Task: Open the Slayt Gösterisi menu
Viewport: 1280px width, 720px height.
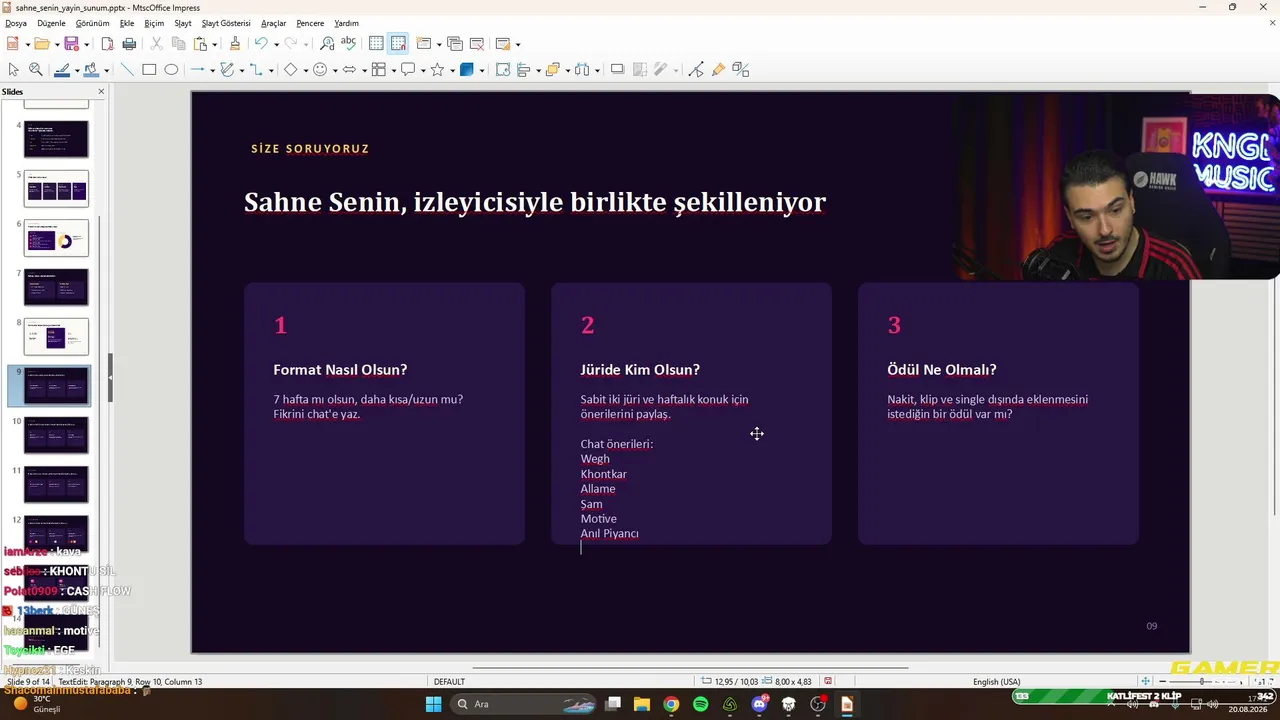Action: click(226, 23)
